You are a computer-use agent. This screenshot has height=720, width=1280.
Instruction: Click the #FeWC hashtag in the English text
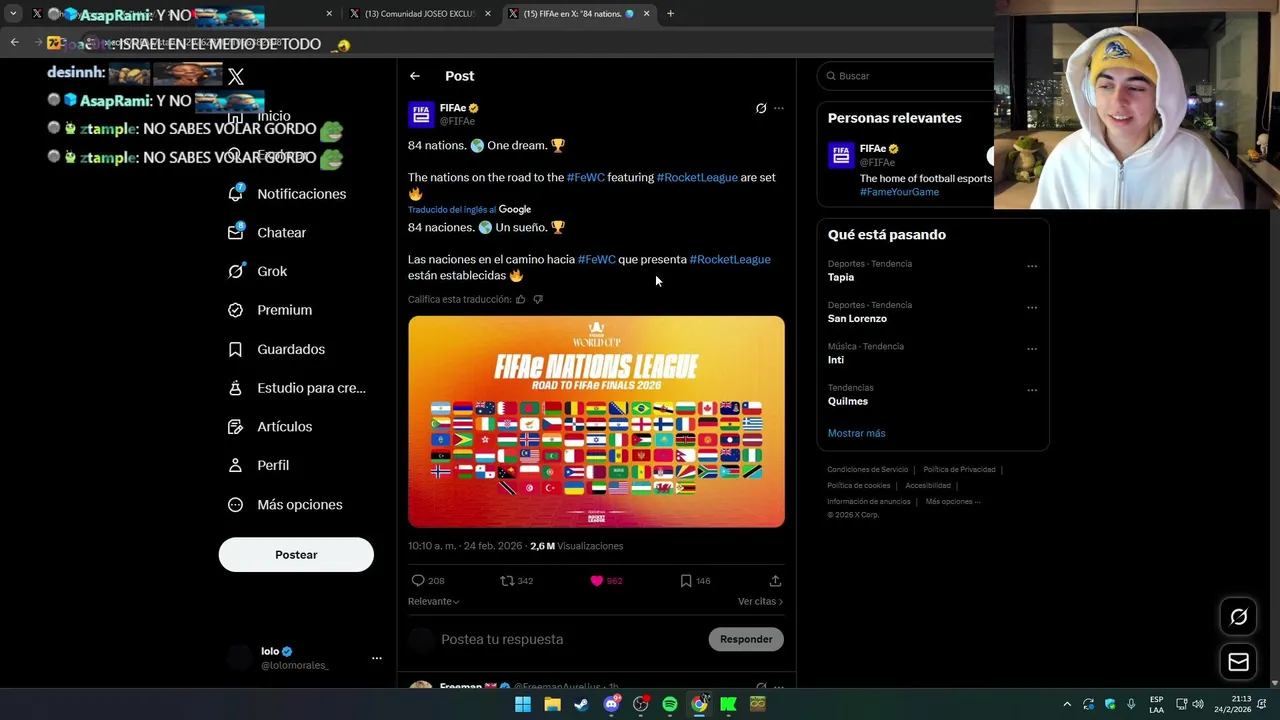click(x=586, y=177)
